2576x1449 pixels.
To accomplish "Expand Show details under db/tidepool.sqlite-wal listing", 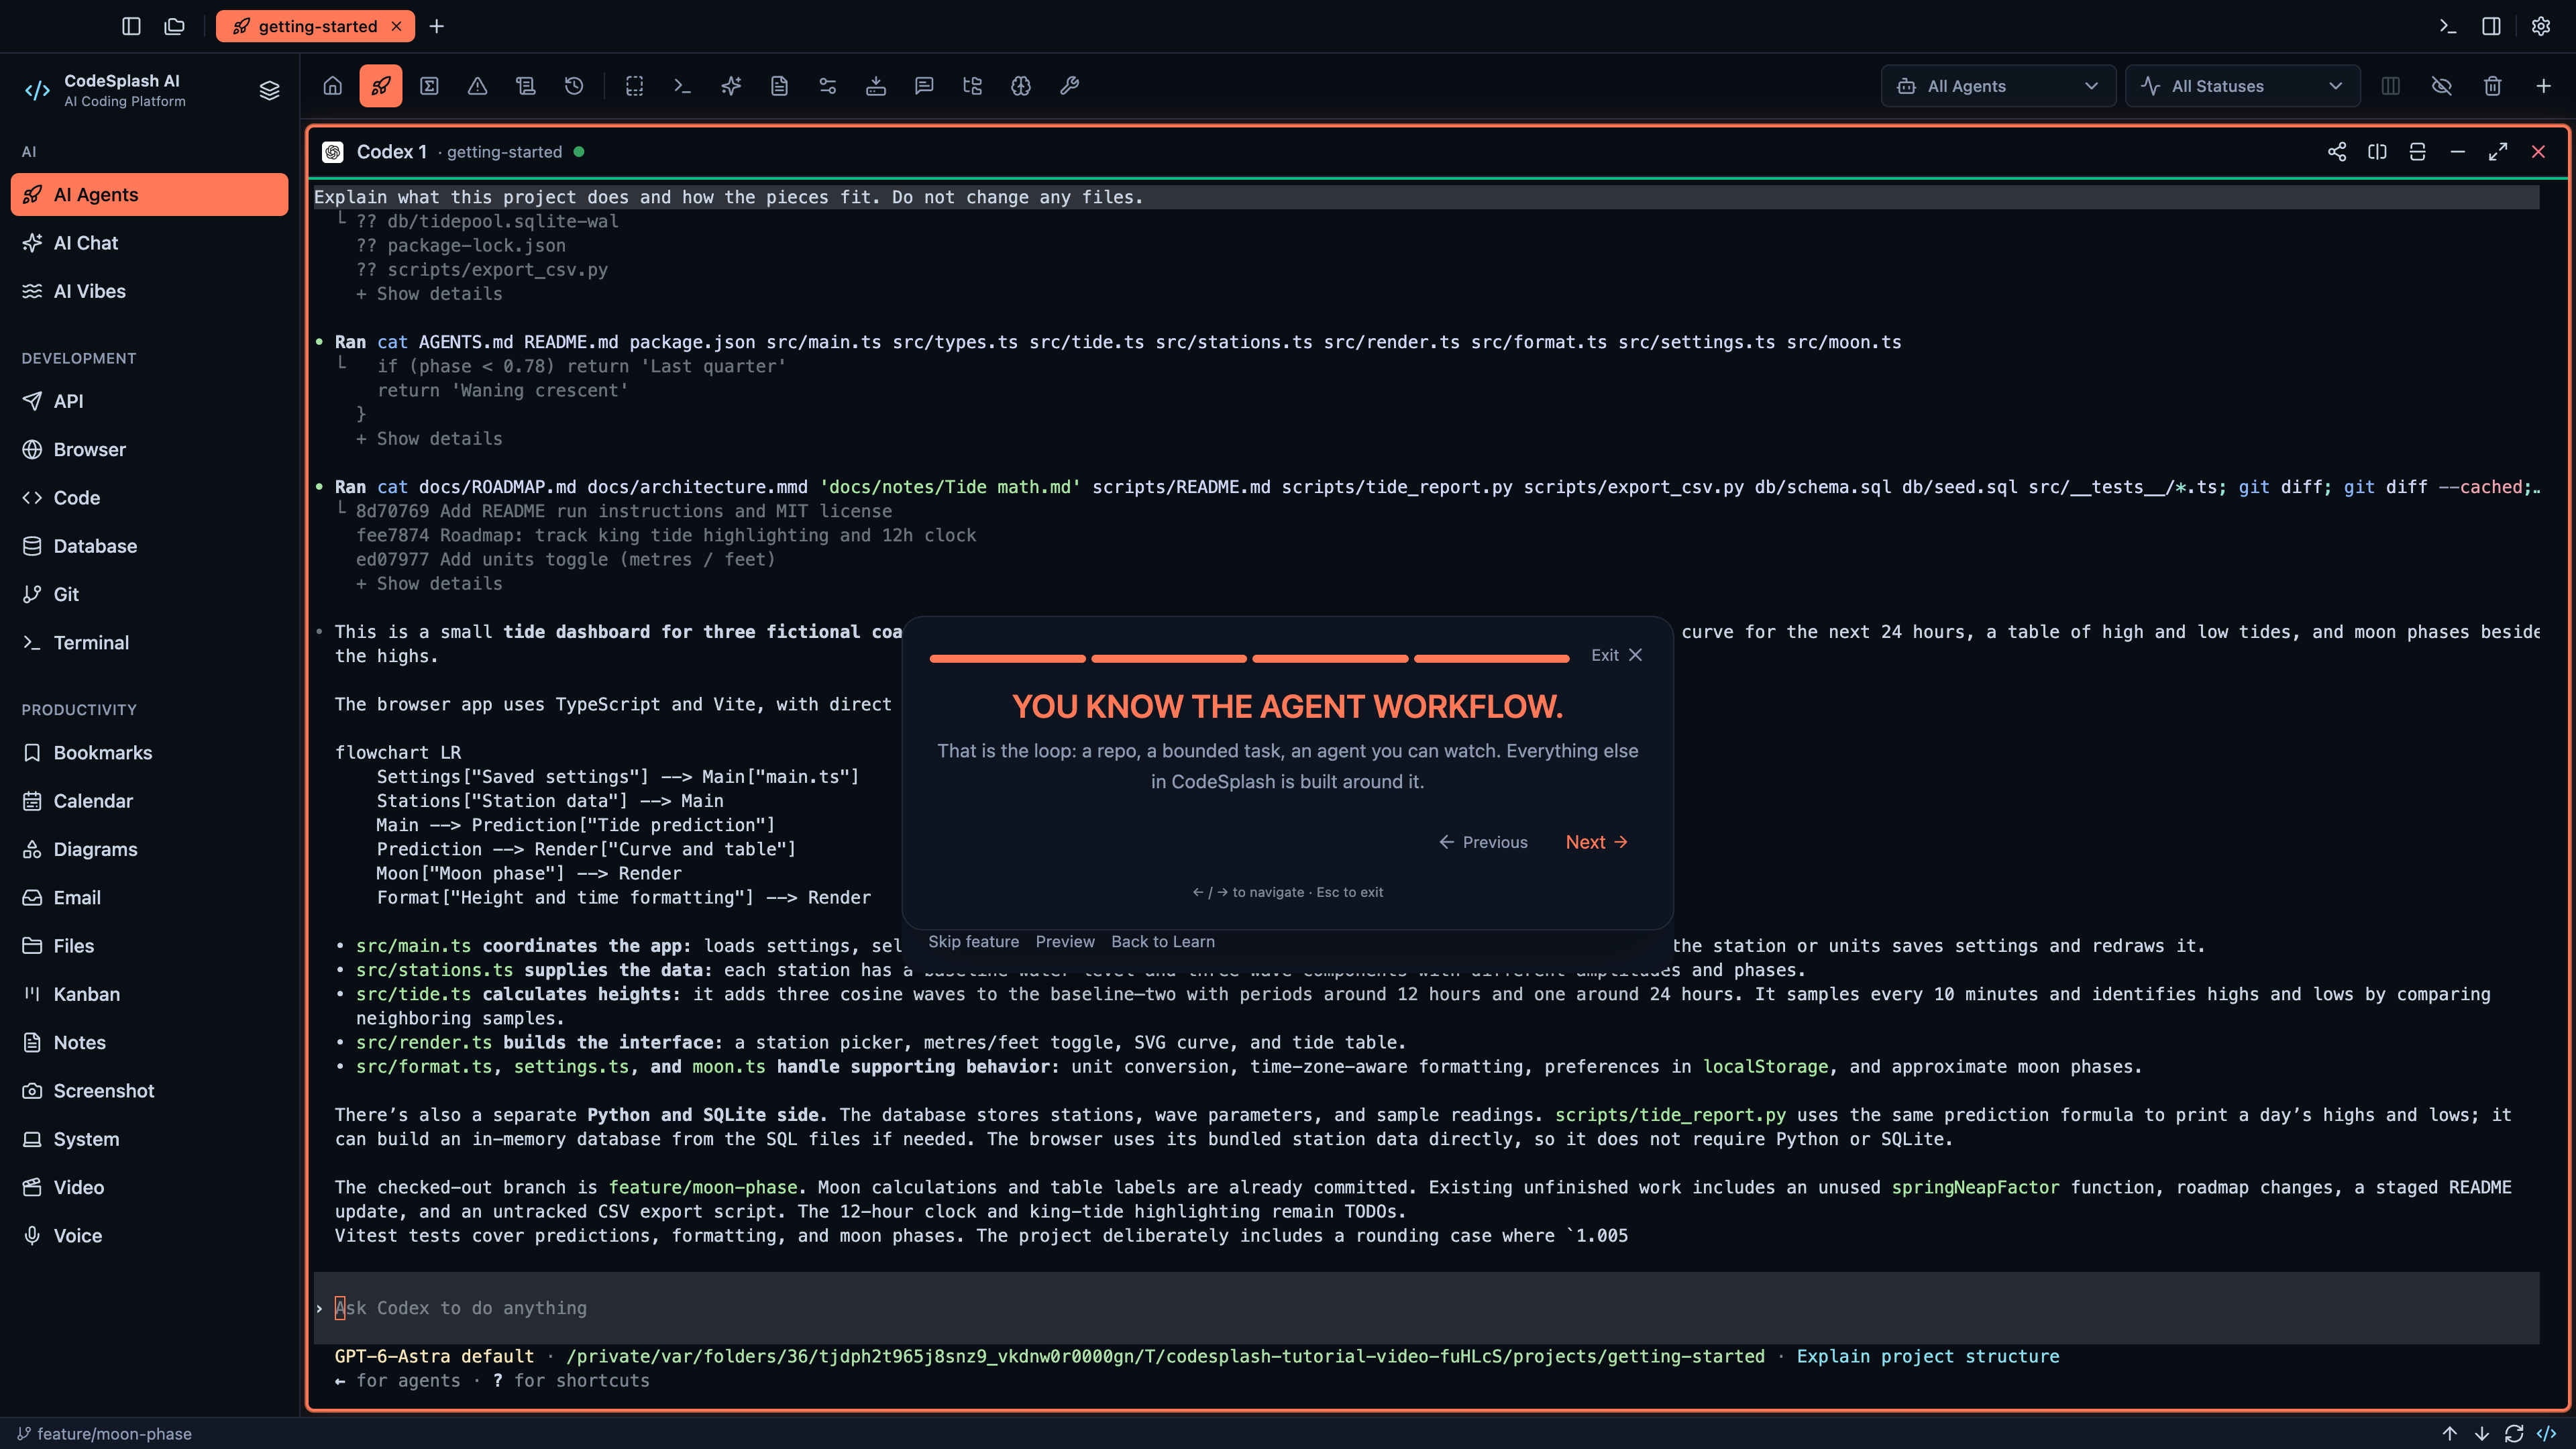I will [x=430, y=294].
